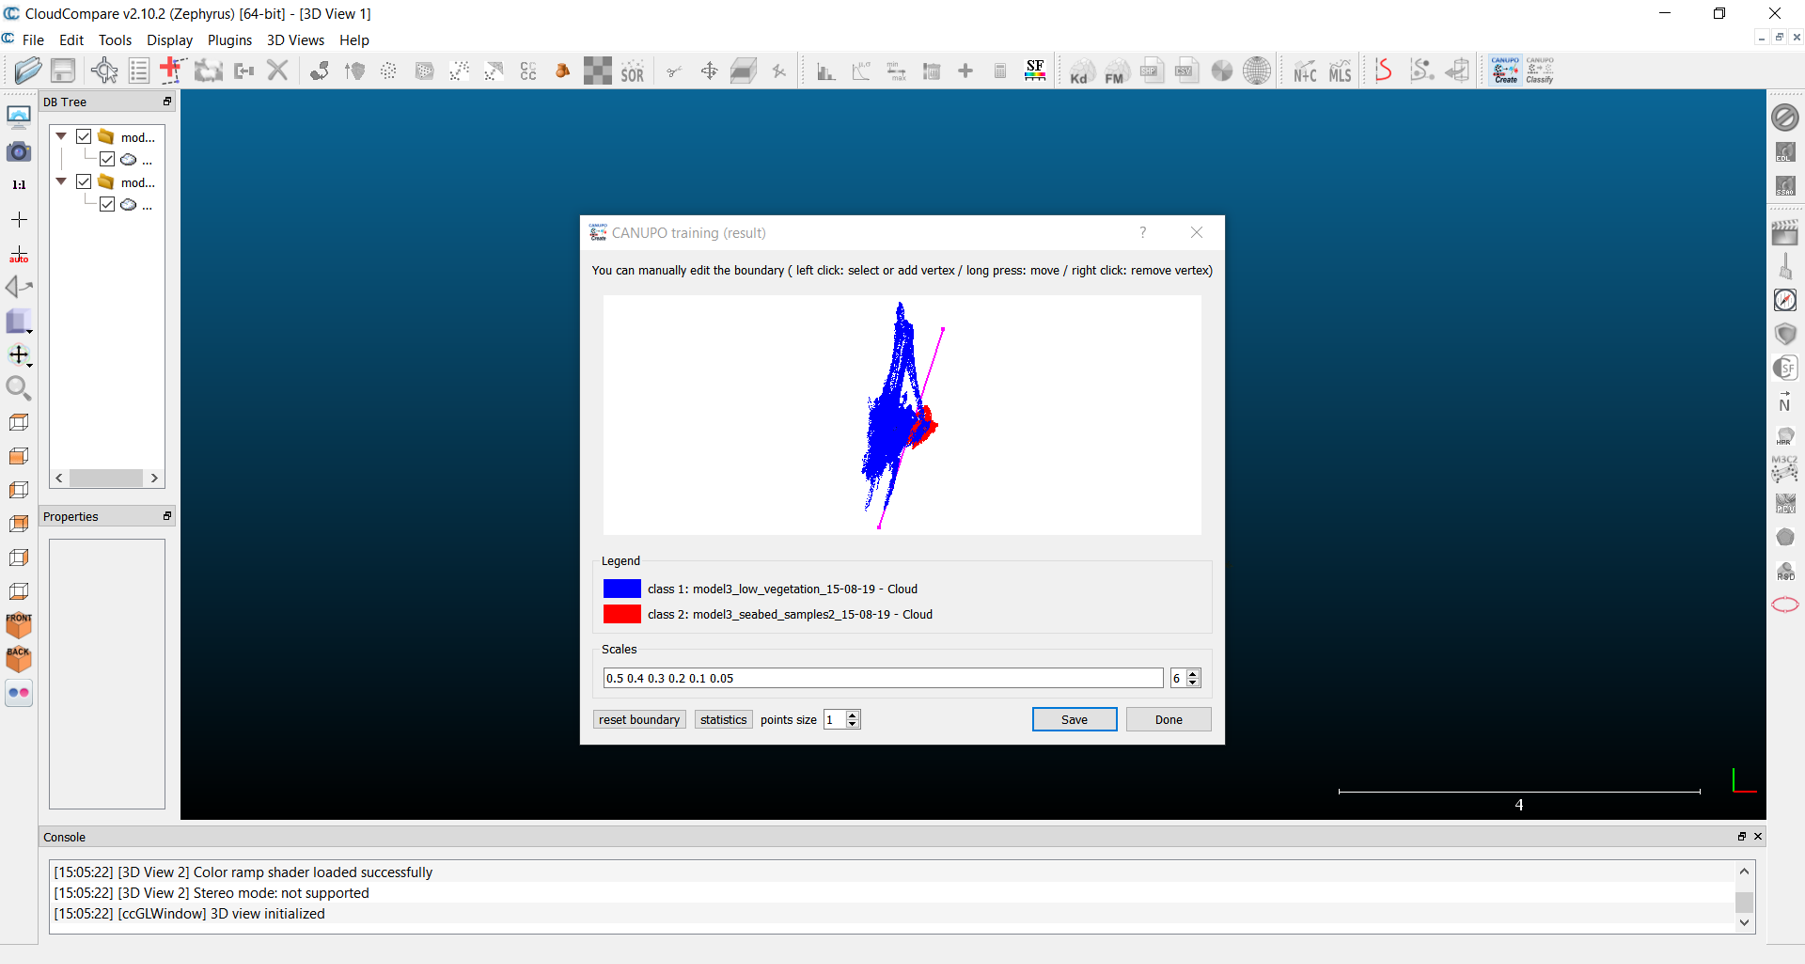
Task: Open the CANUPO Classify plugin
Action: pos(1540,70)
